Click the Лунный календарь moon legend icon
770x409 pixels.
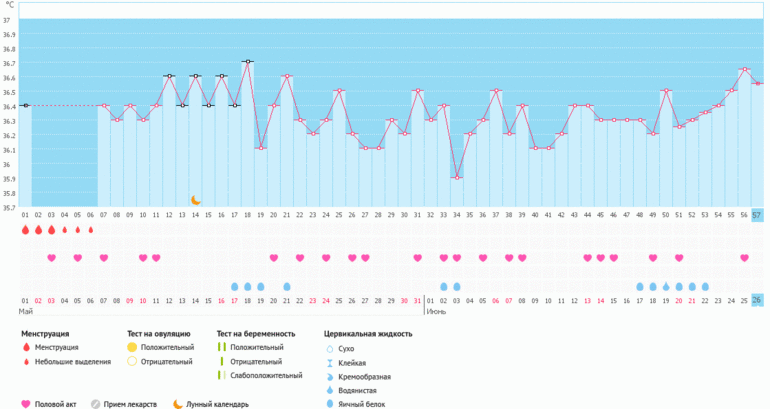point(177,404)
